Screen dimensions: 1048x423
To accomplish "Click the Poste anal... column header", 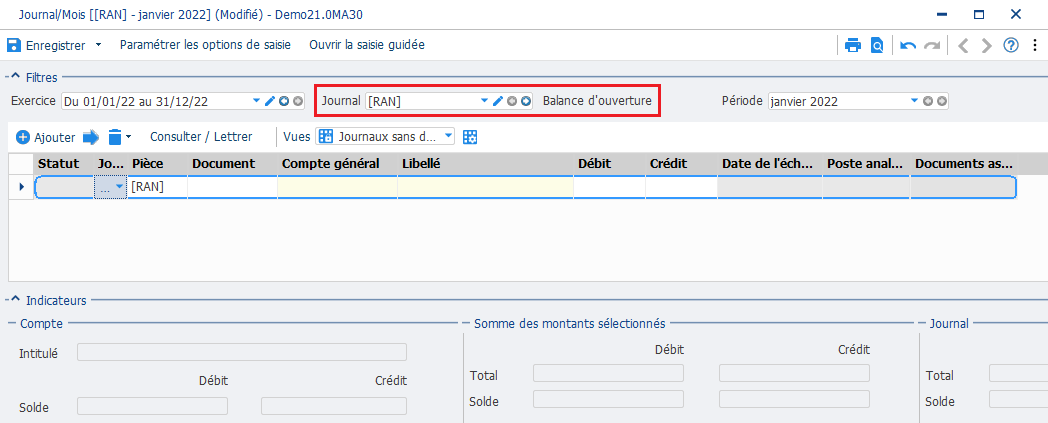I will [x=866, y=164].
